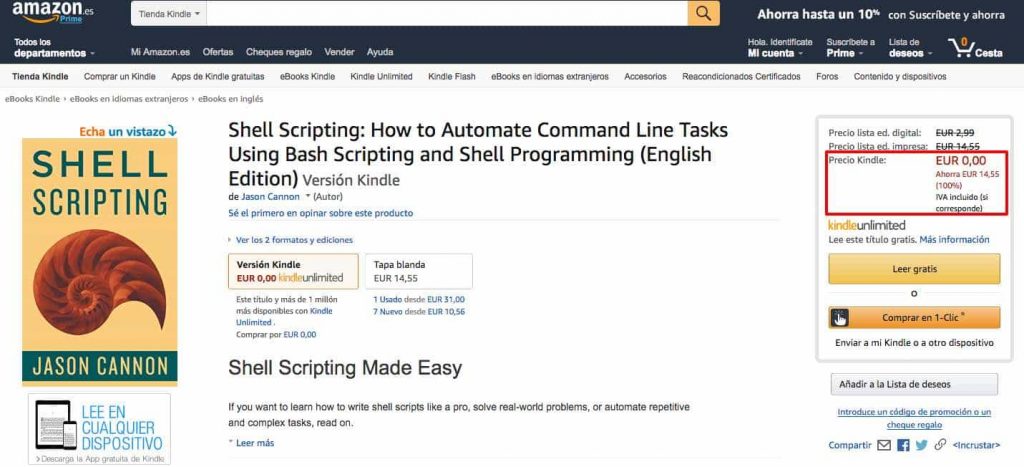Viewport: 1024px width, 467px height.
Task: Share the book on Twitter icon
Action: [921, 445]
